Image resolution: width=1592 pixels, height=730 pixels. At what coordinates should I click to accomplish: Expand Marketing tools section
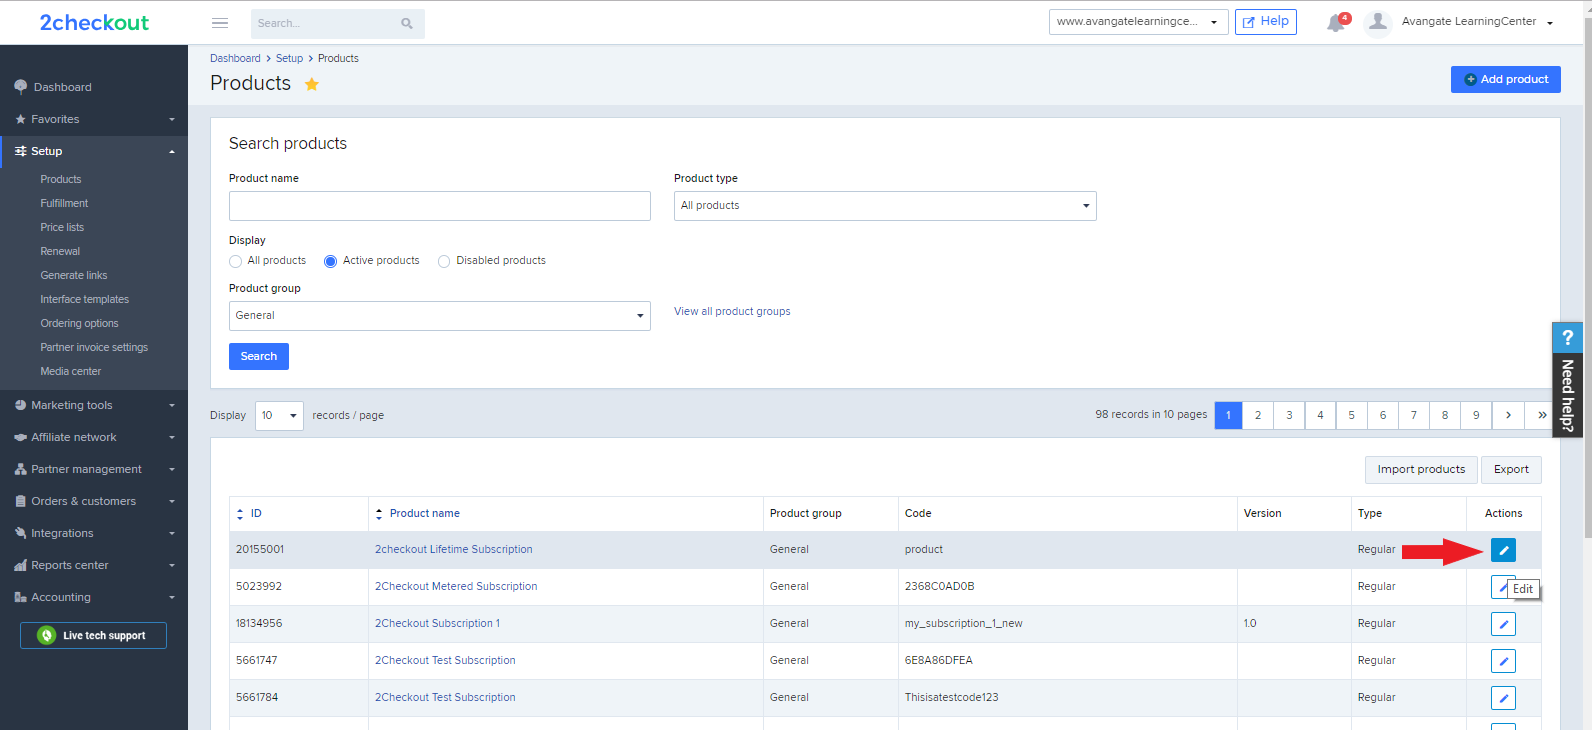click(x=94, y=405)
